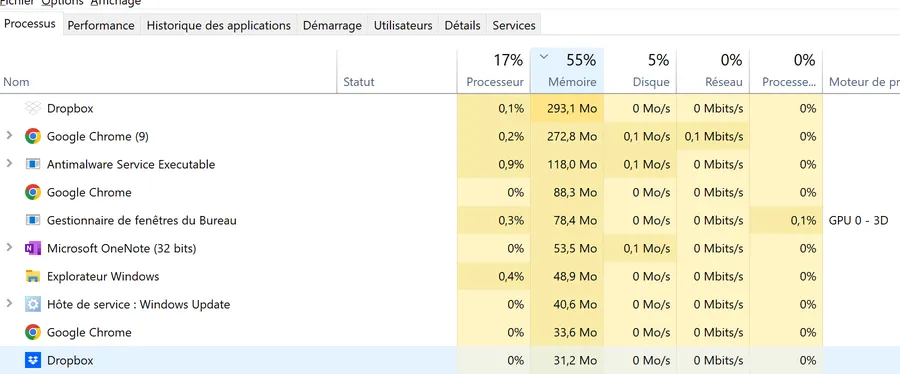The image size is (900, 374).
Task: Click the blue Dropbox icon in the highlighted row
Action: point(33,360)
